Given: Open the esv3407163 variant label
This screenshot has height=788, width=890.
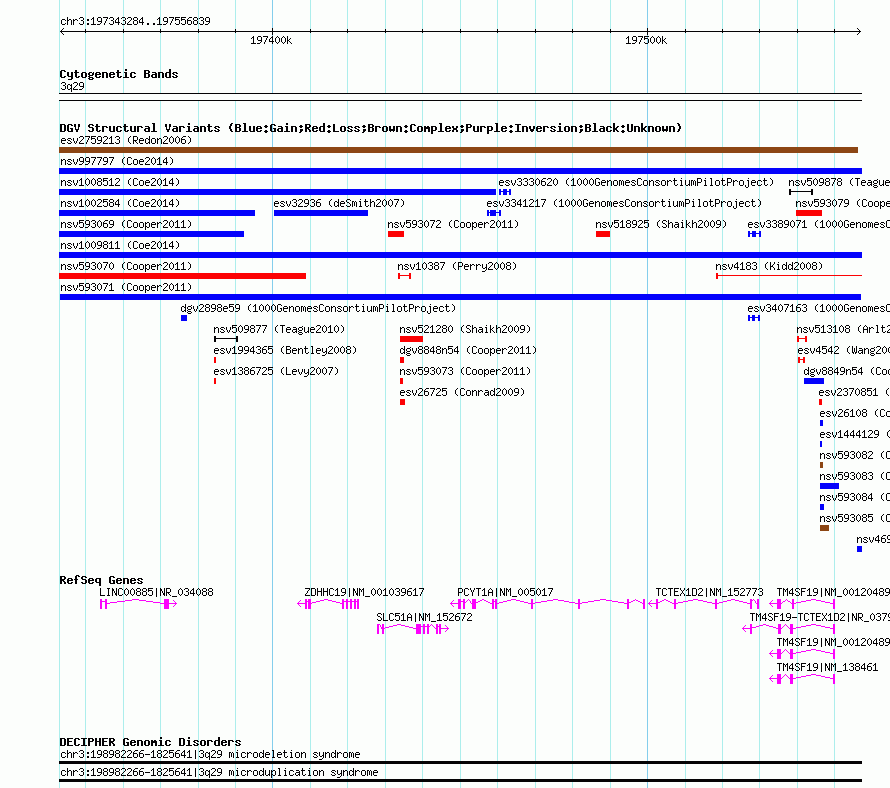Looking at the screenshot, I should point(818,308).
